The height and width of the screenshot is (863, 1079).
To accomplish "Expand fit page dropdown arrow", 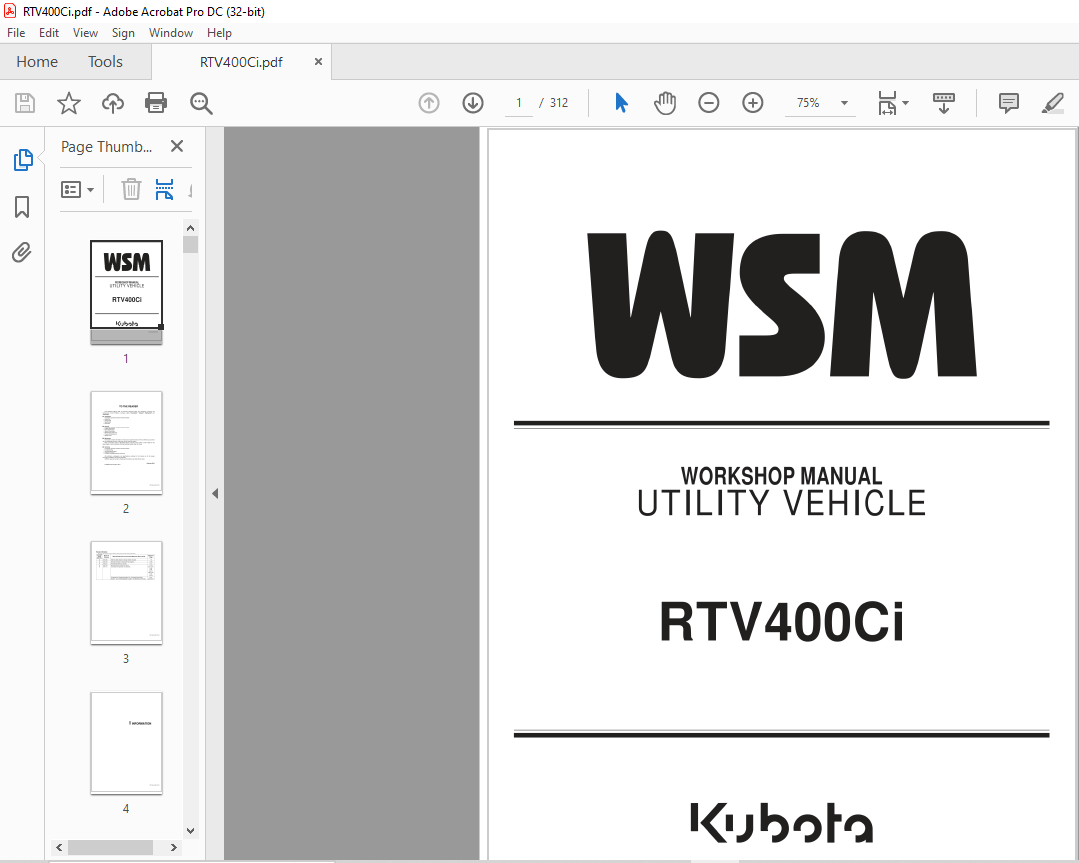I will 905,103.
